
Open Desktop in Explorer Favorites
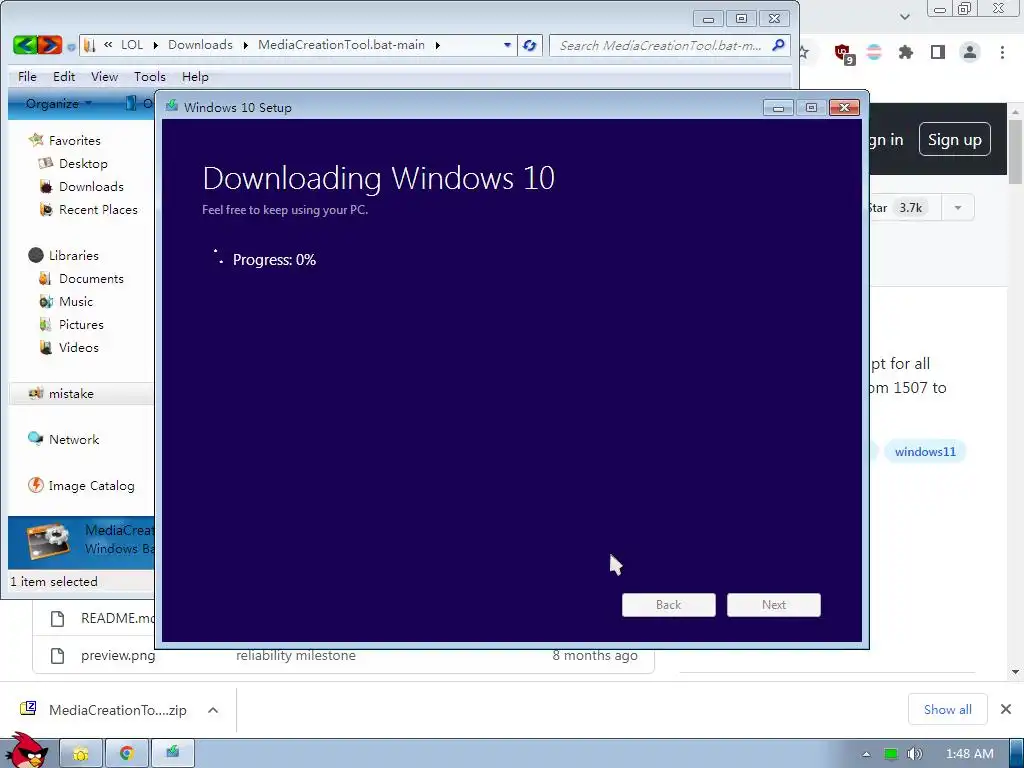[83, 163]
